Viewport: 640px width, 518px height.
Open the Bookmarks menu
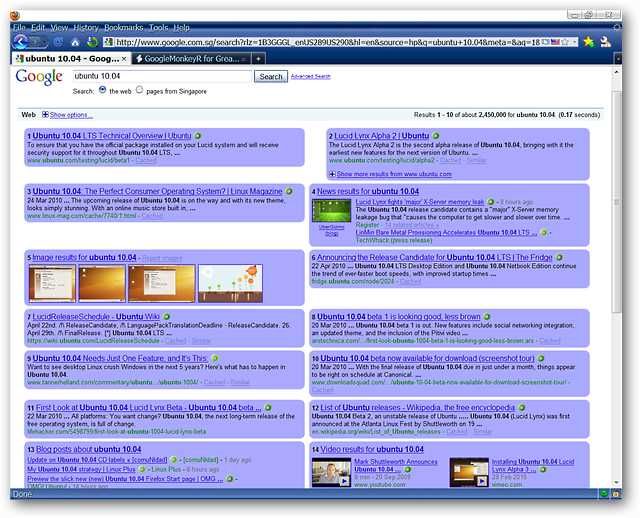123,27
